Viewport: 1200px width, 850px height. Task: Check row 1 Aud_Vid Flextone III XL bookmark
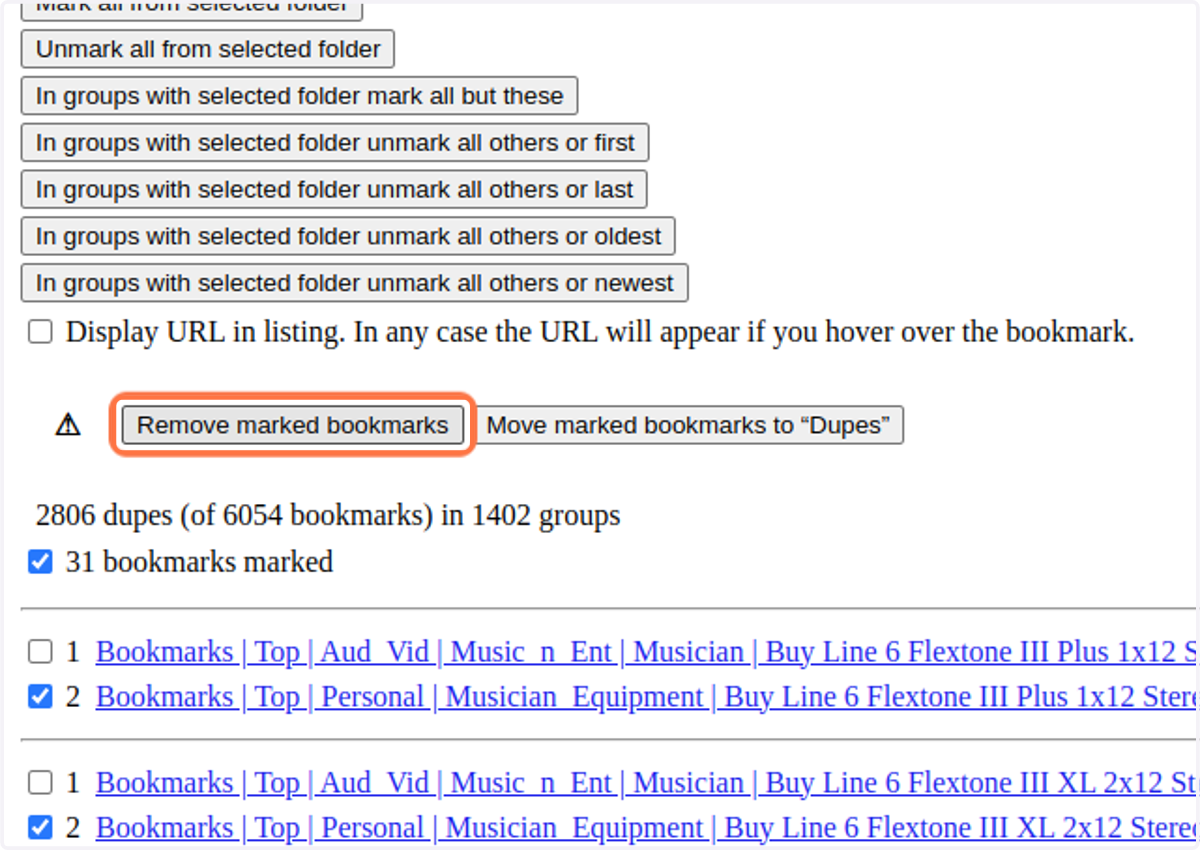[40, 782]
